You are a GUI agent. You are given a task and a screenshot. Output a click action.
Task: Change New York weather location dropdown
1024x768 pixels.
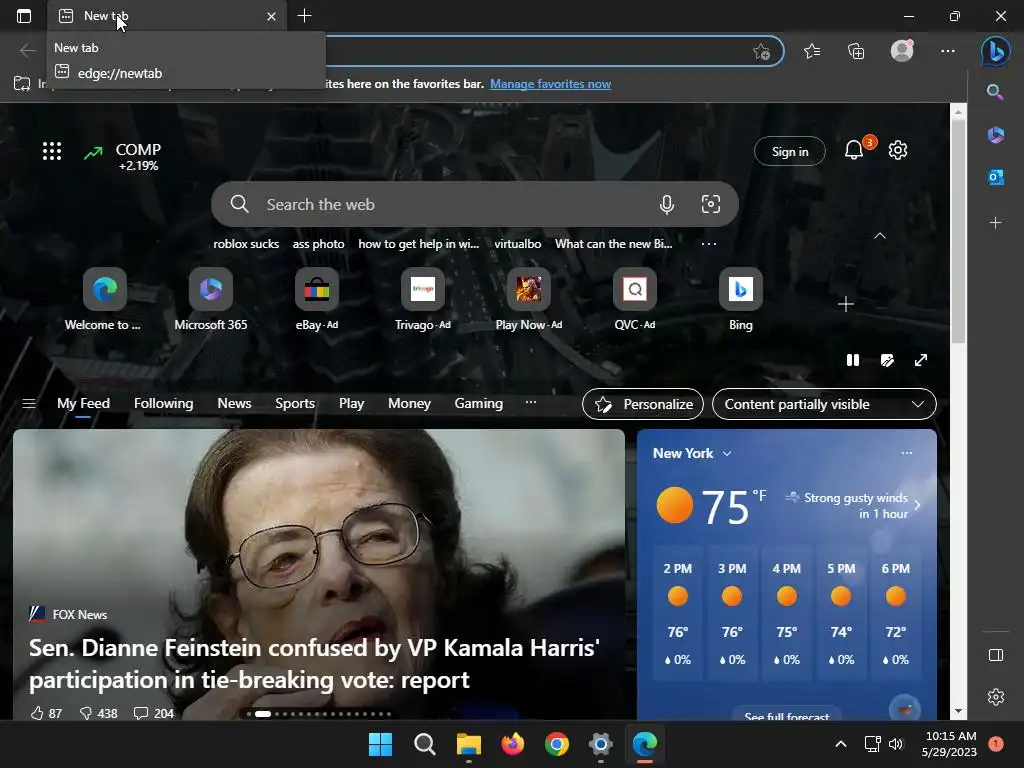tap(692, 453)
